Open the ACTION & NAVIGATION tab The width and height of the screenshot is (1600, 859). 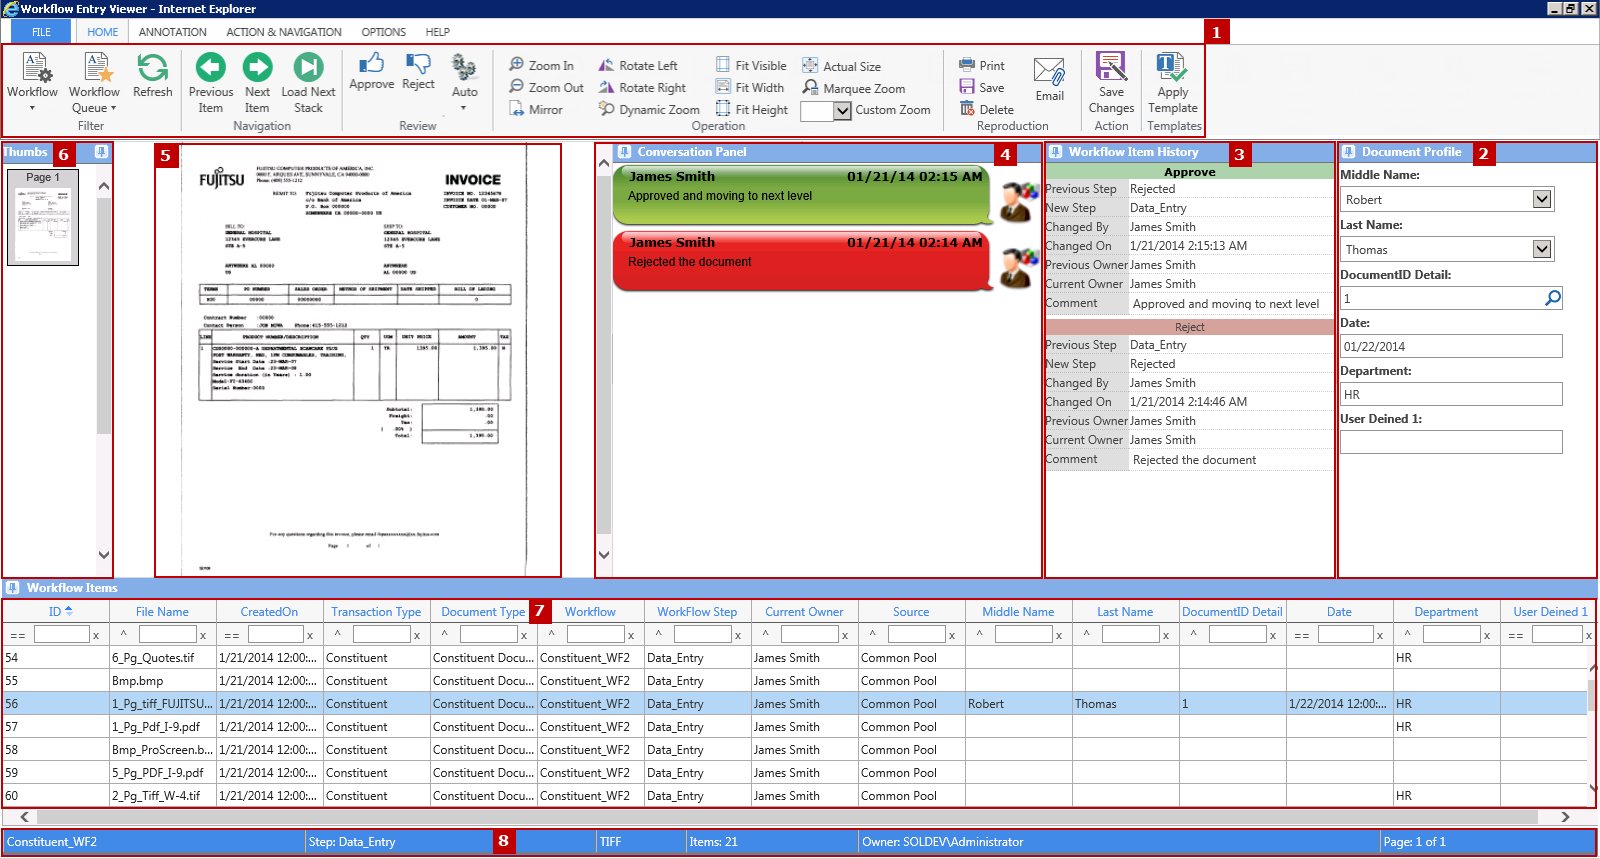click(x=283, y=32)
